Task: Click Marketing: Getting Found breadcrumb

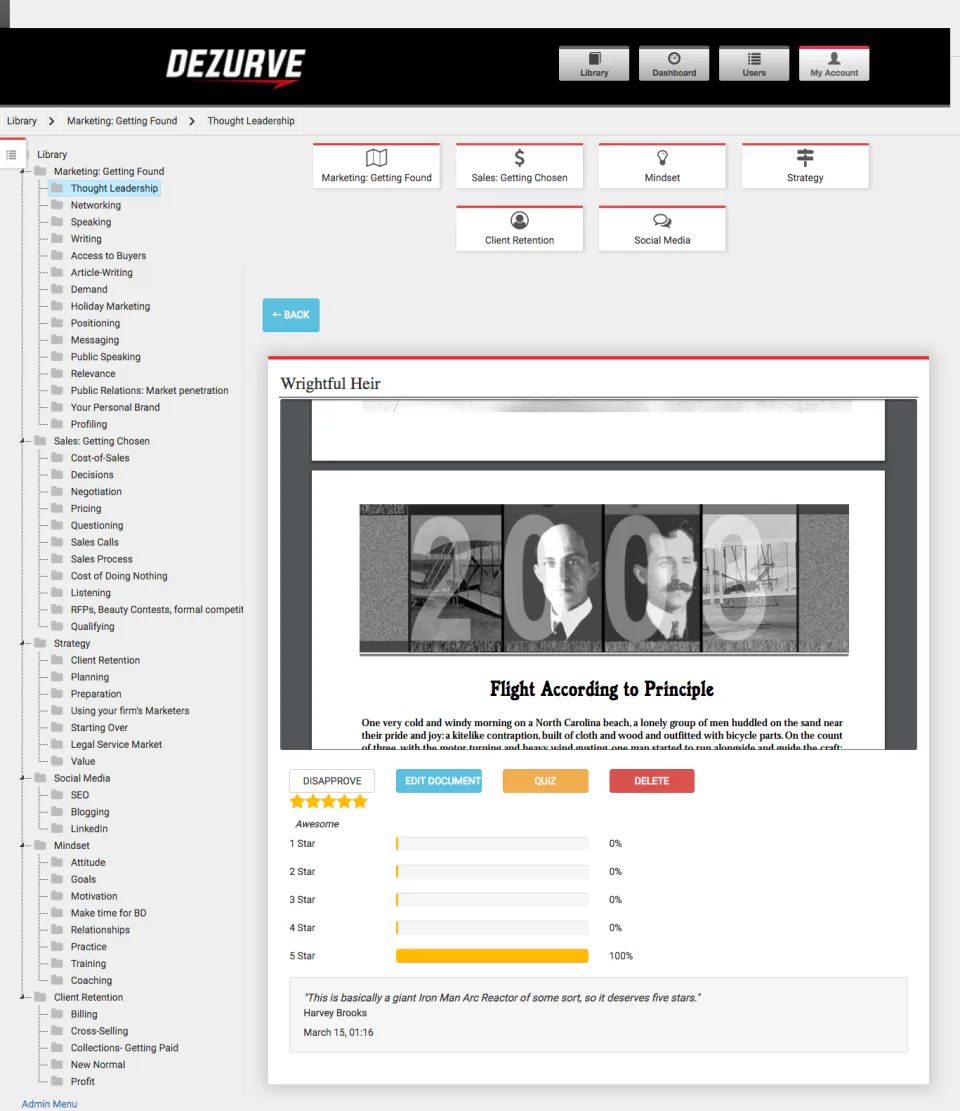Action: click(x=122, y=121)
